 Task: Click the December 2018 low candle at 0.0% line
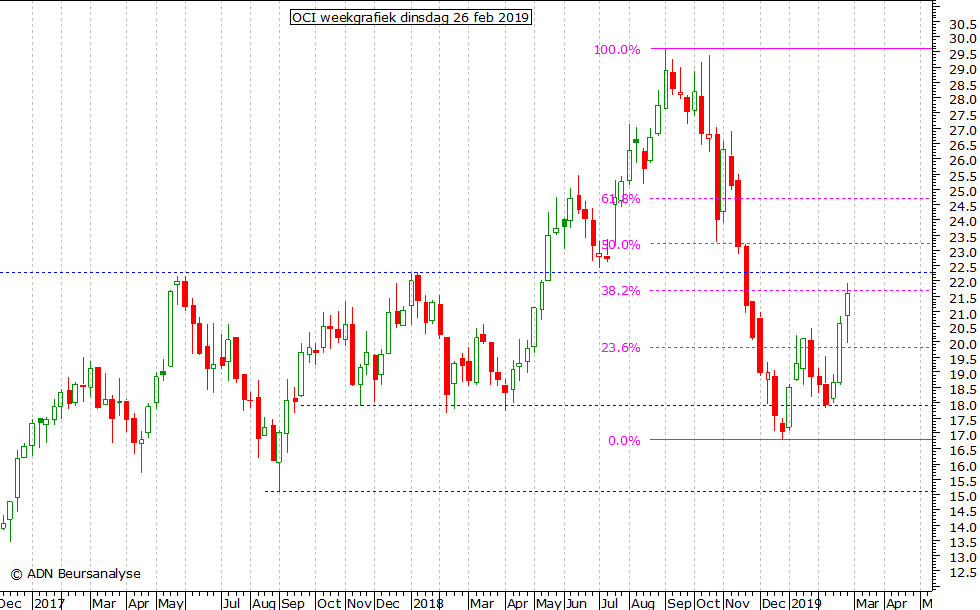[x=782, y=428]
